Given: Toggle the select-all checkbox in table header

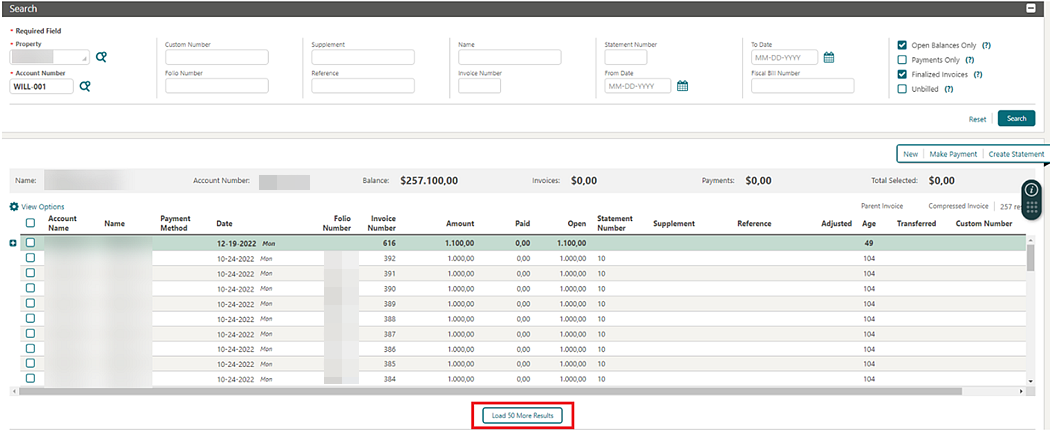Looking at the screenshot, I should coord(30,224).
